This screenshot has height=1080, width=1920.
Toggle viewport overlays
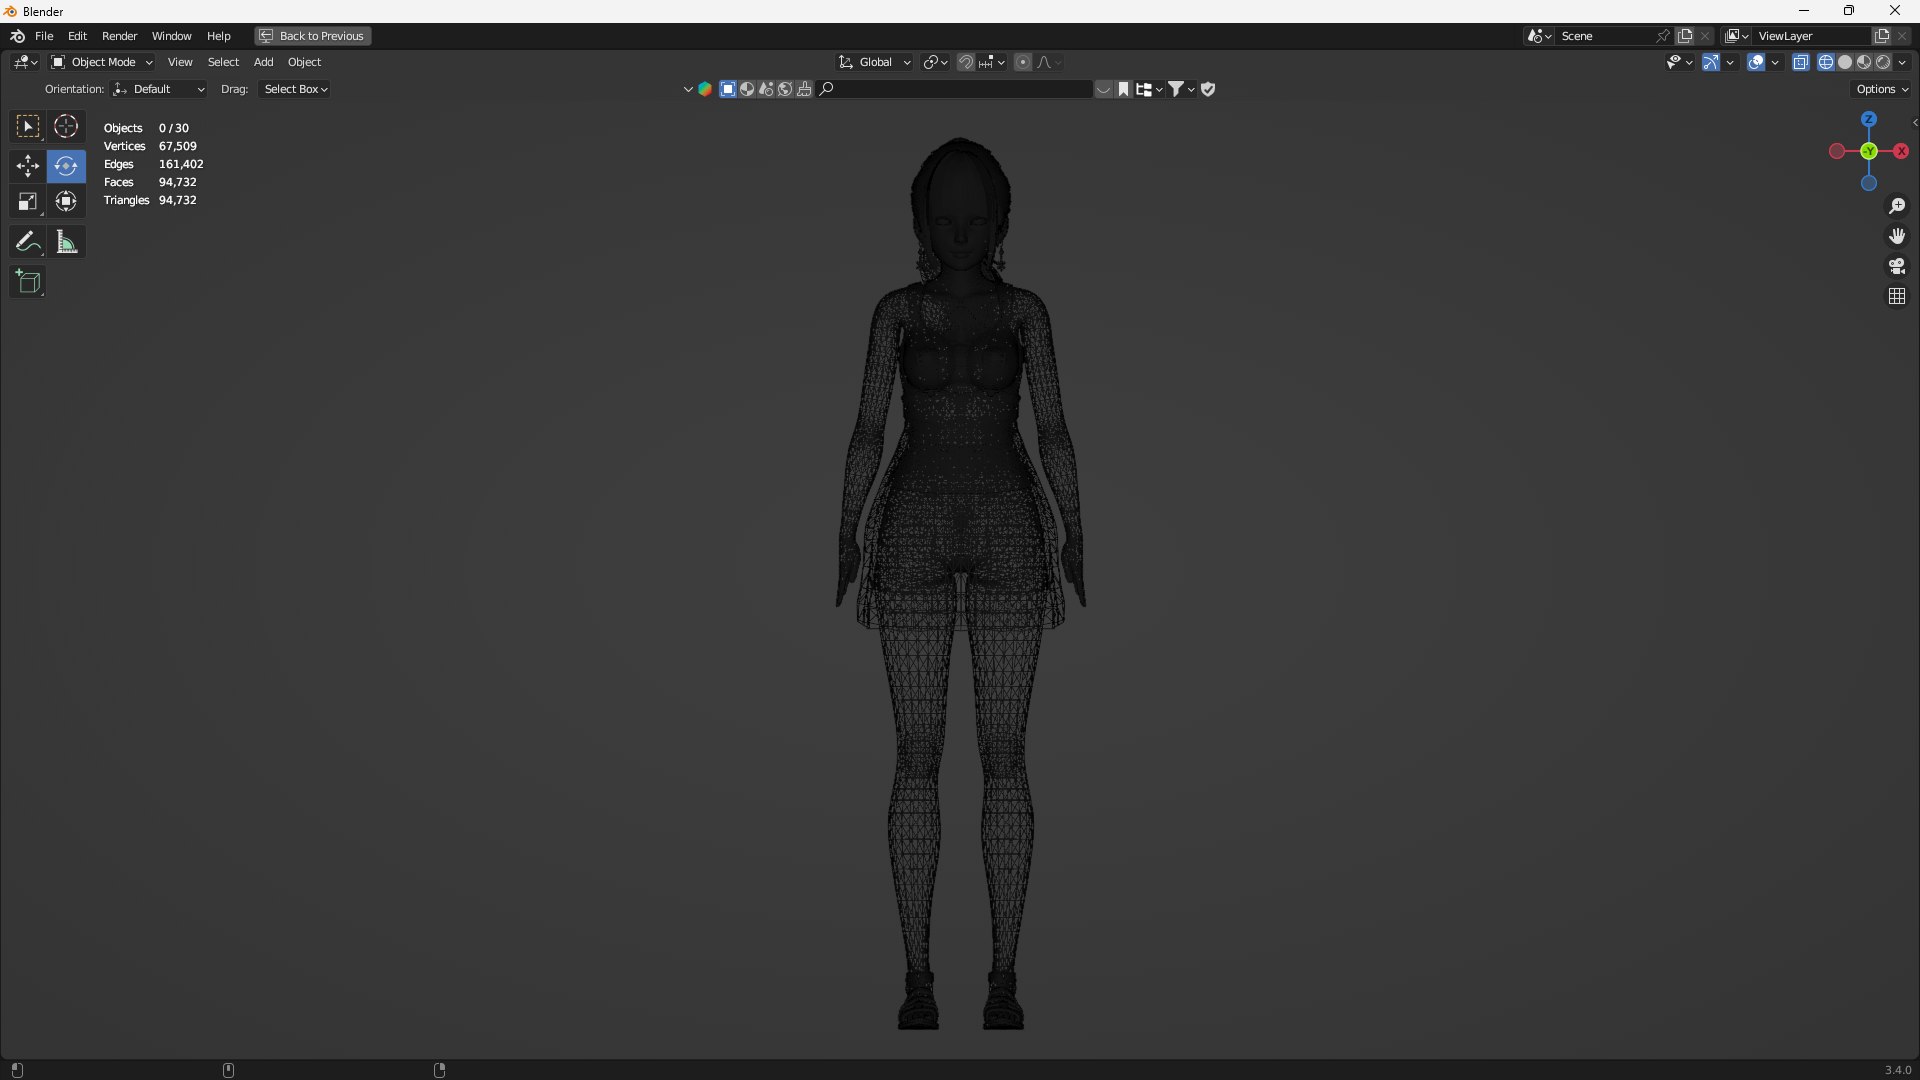pos(1756,62)
